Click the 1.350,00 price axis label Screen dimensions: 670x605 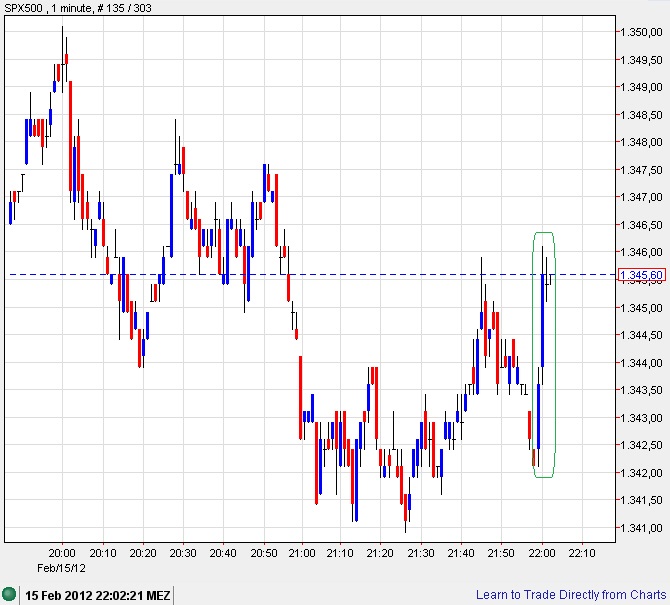click(x=641, y=32)
